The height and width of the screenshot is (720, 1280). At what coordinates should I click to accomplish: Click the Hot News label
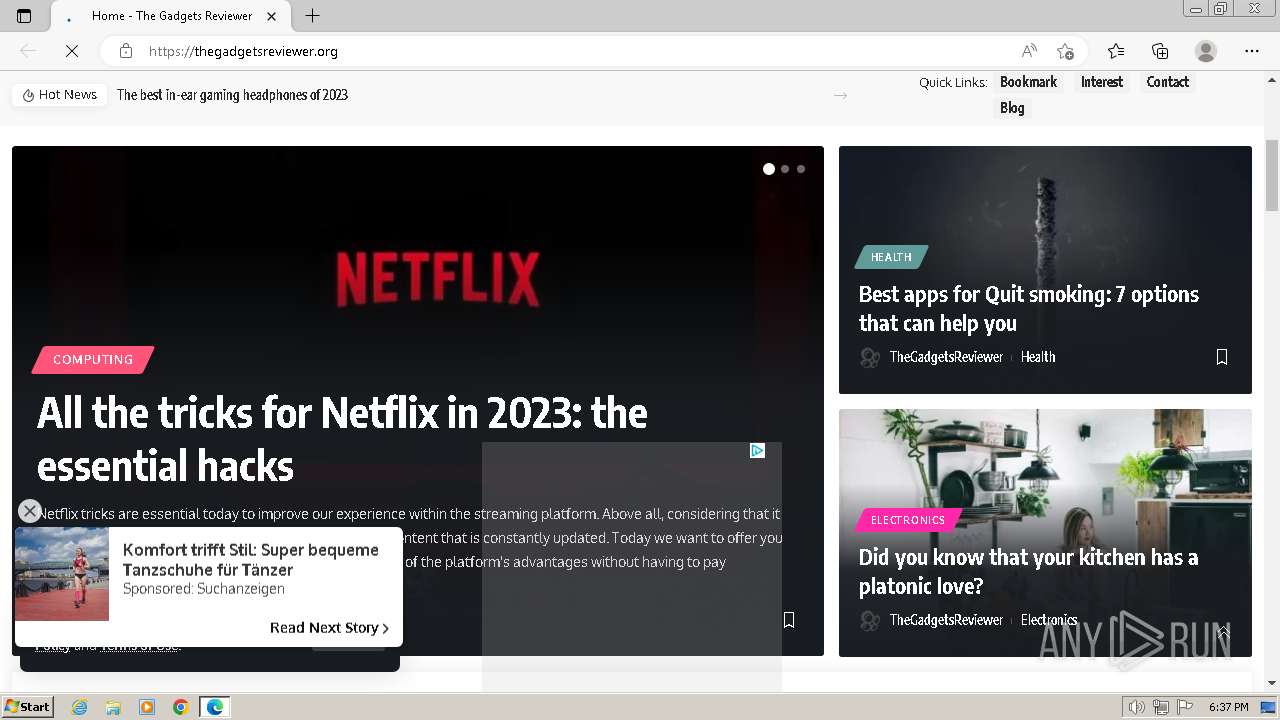coord(60,95)
